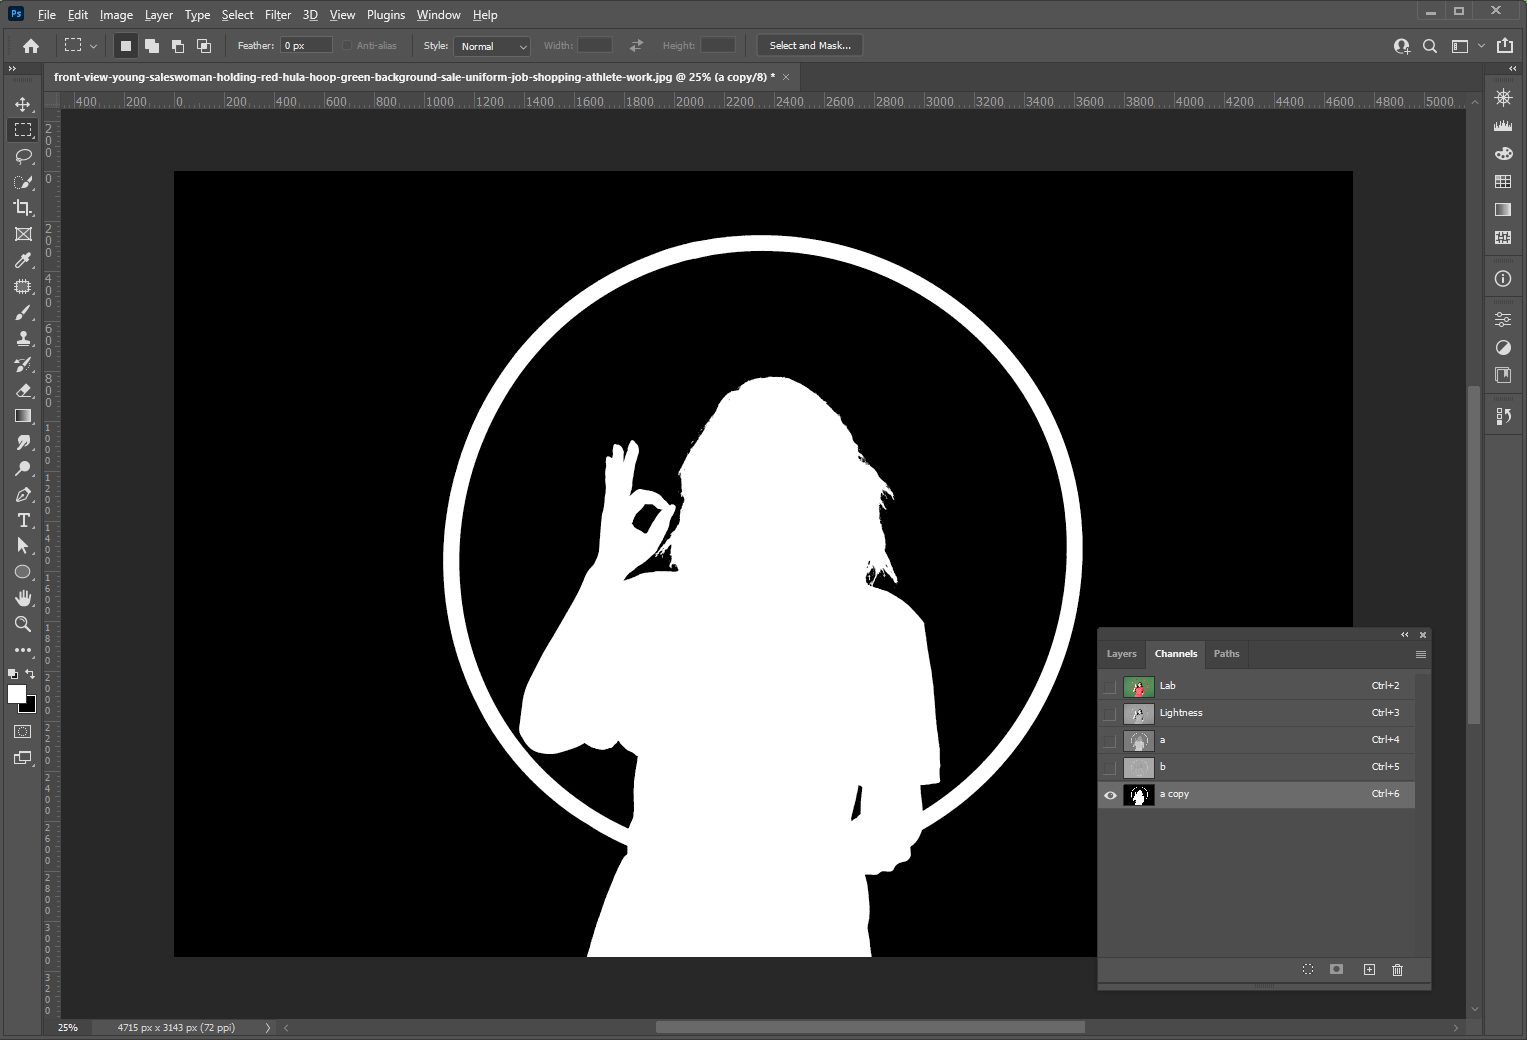
Task: Select the Spot Healing Brush tool
Action: [23, 287]
